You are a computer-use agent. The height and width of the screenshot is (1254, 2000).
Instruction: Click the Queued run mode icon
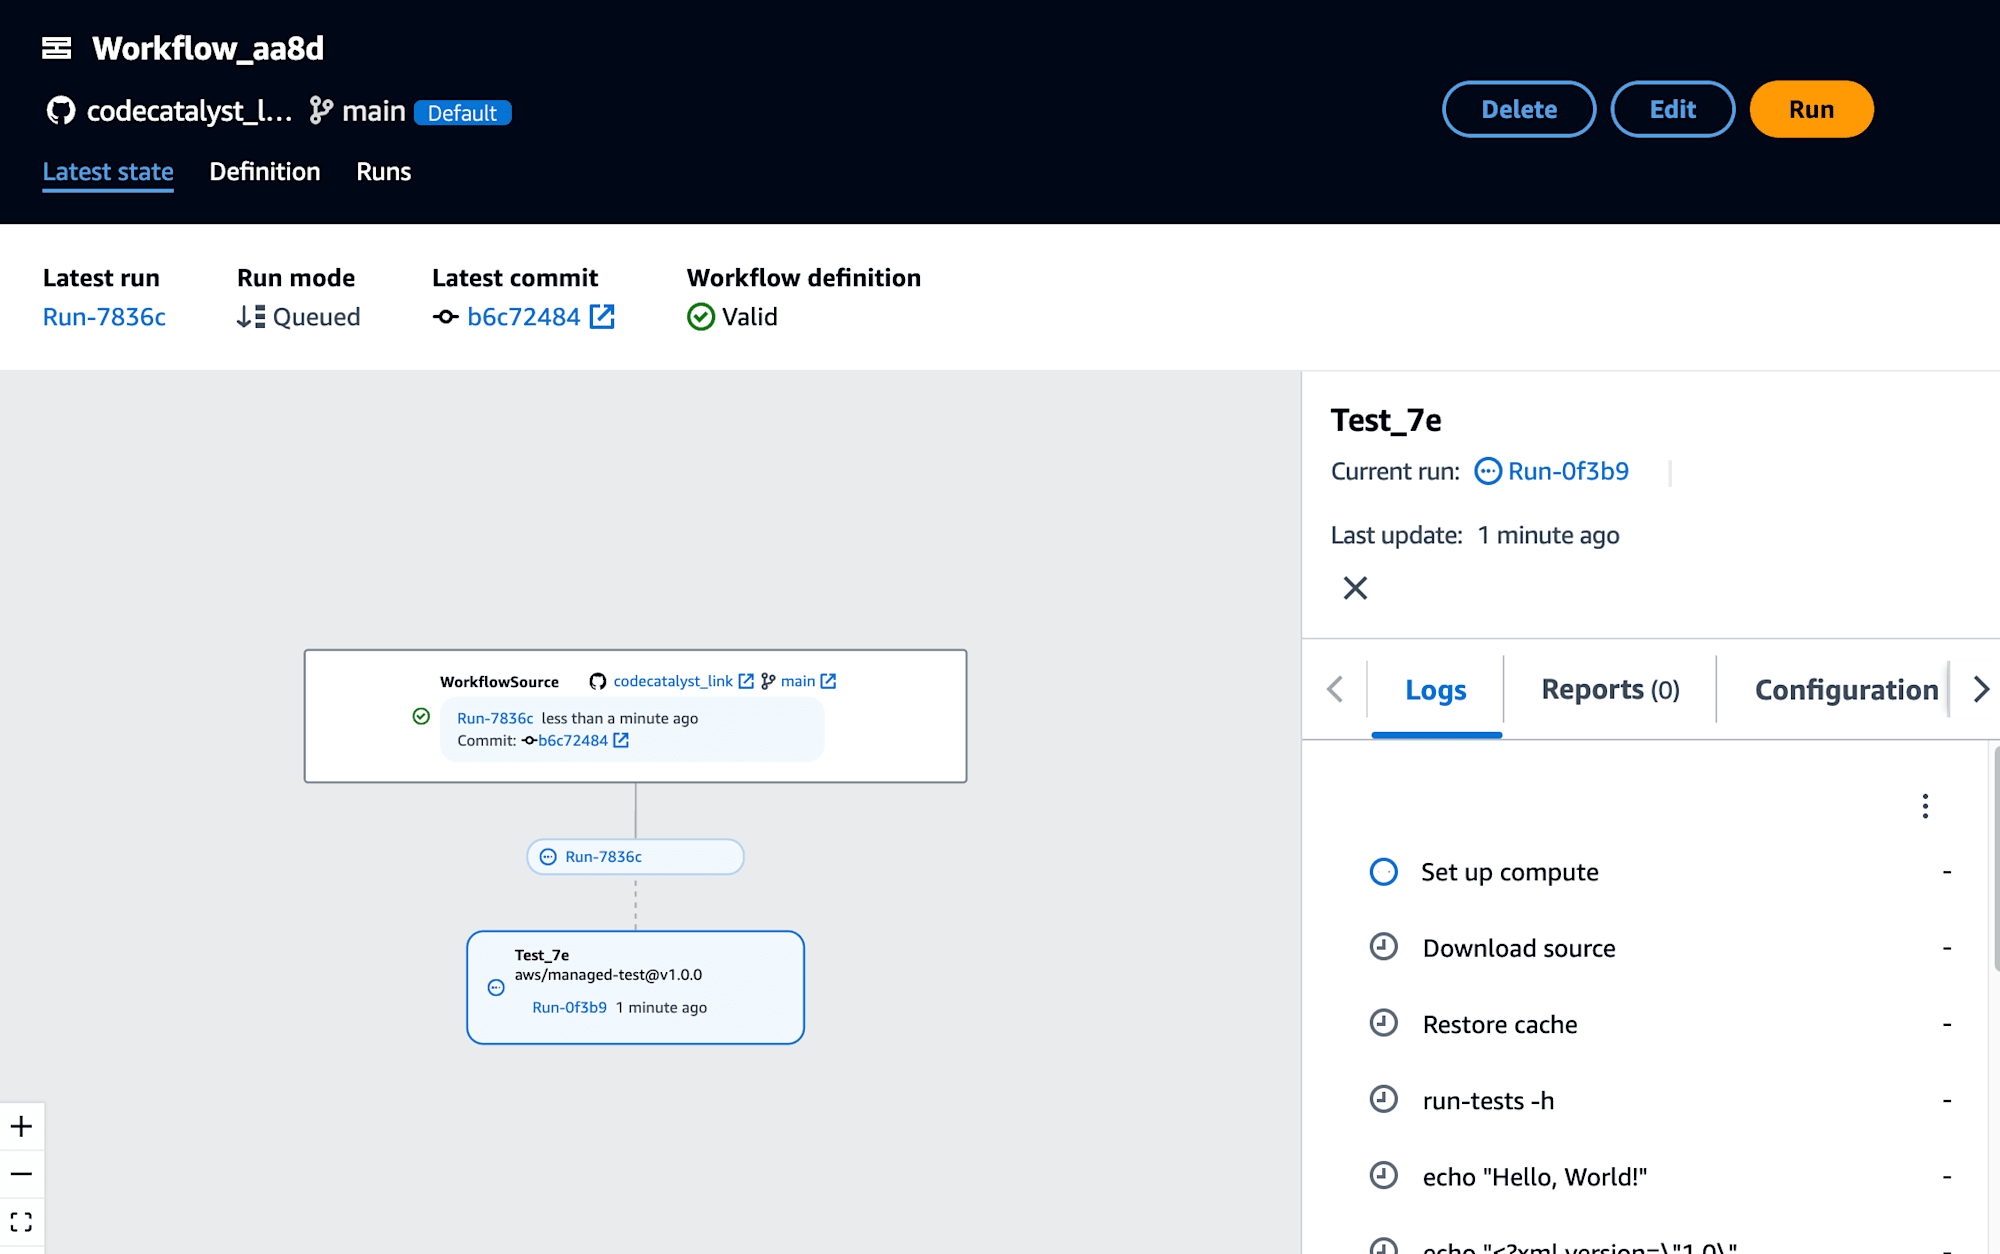tap(251, 317)
